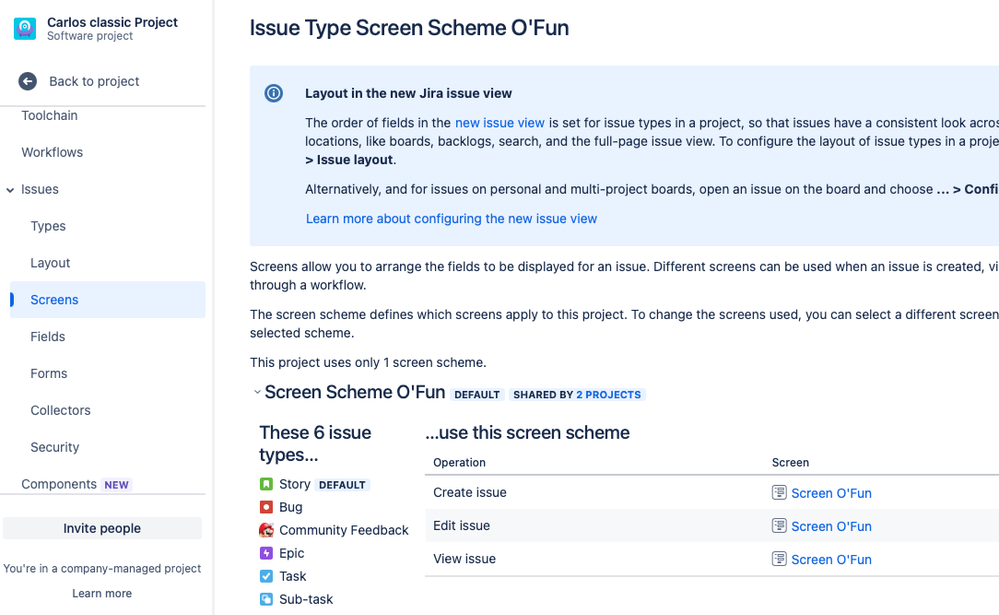Go Back to project
The image size is (999, 615).
click(x=94, y=82)
